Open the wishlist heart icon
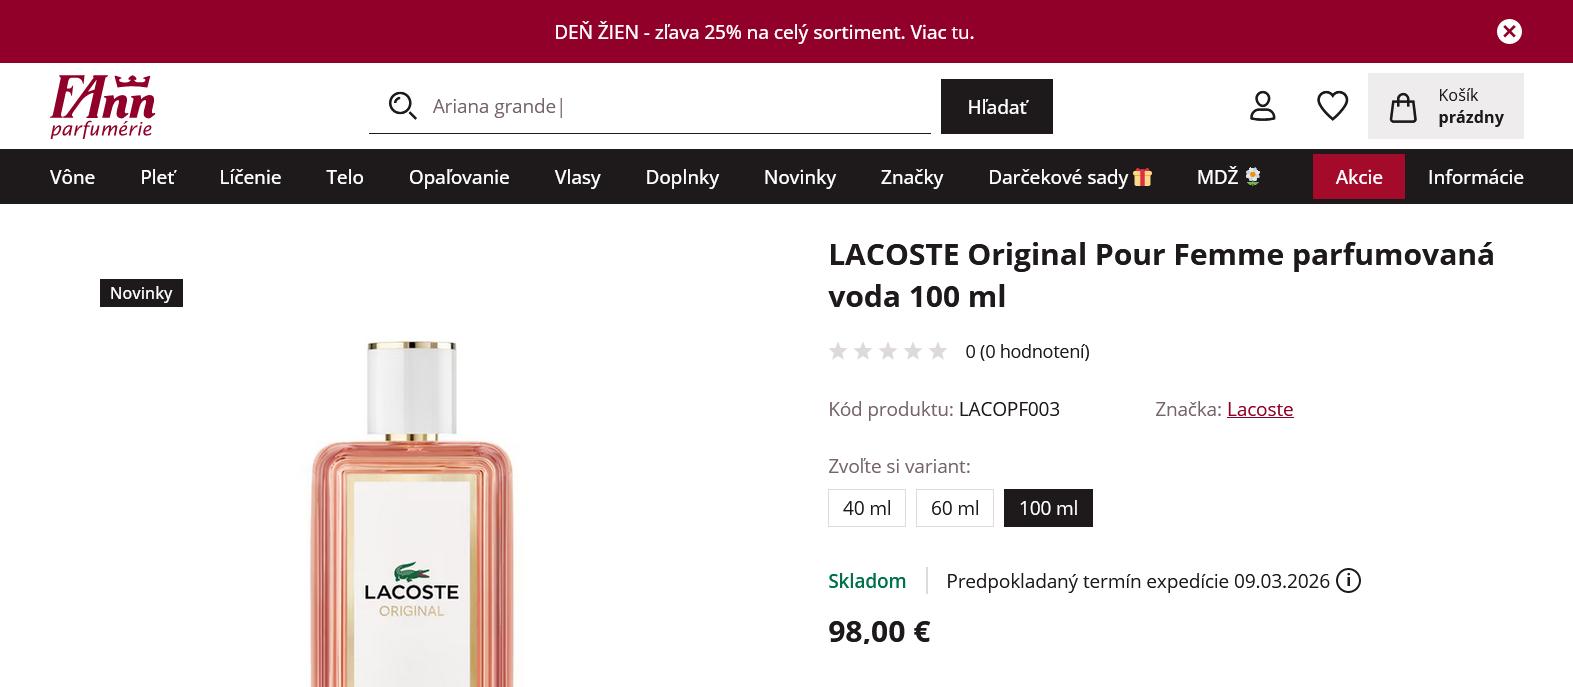 (x=1332, y=106)
